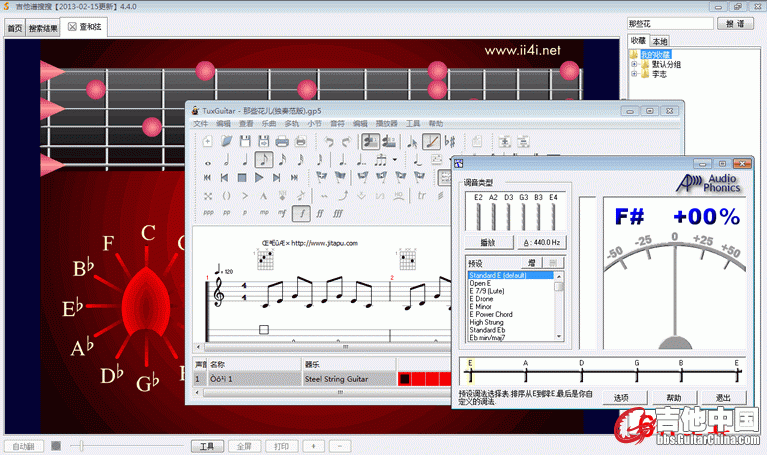Click the tuplet division icon
This screenshot has height=455, width=767.
[x=380, y=160]
